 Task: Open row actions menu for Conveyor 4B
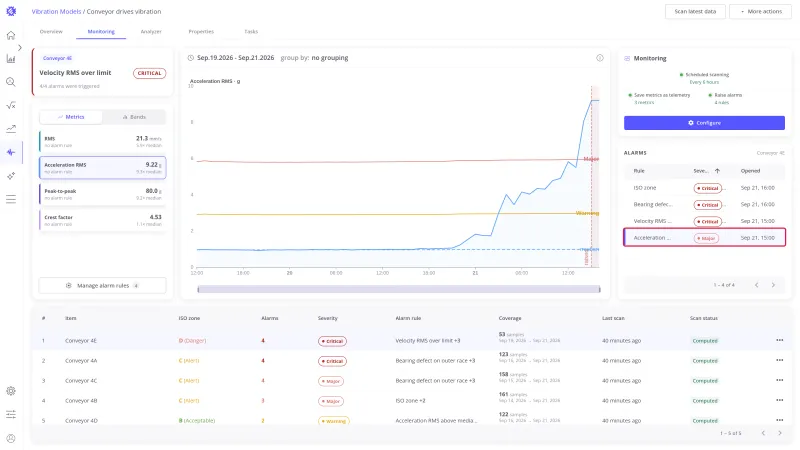[780, 400]
